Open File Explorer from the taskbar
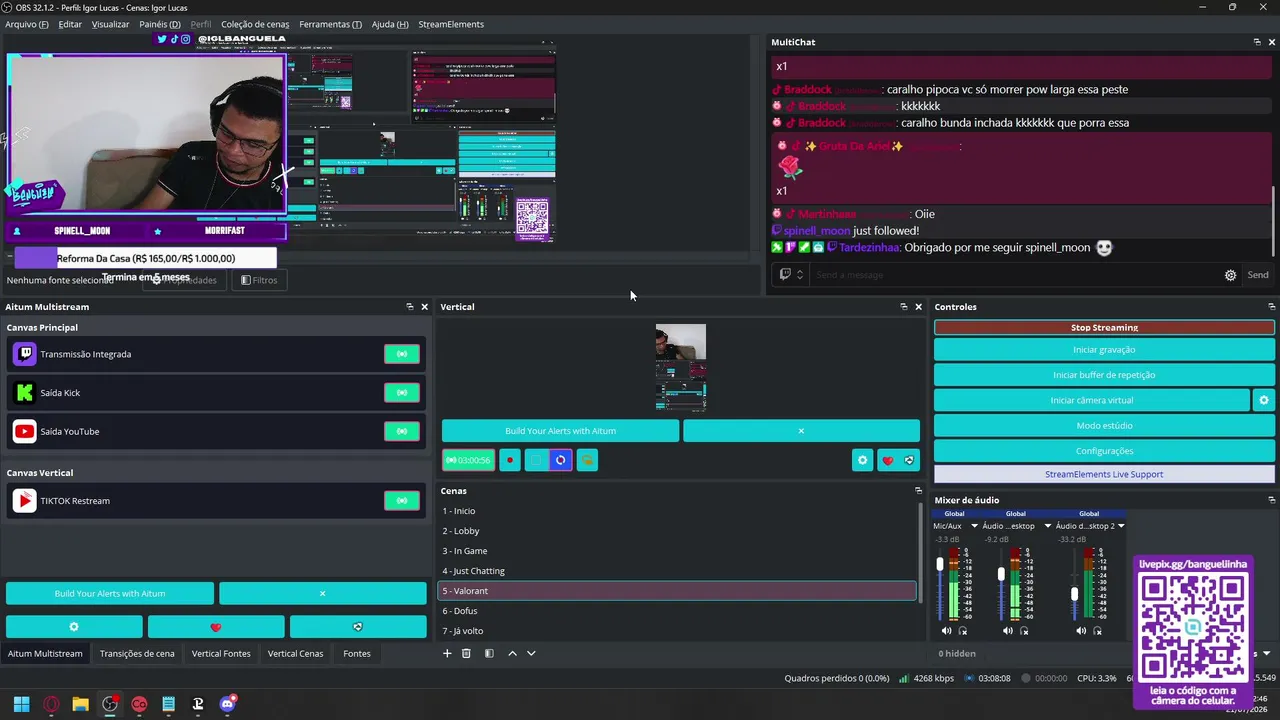The height and width of the screenshot is (720, 1280). 80,704
